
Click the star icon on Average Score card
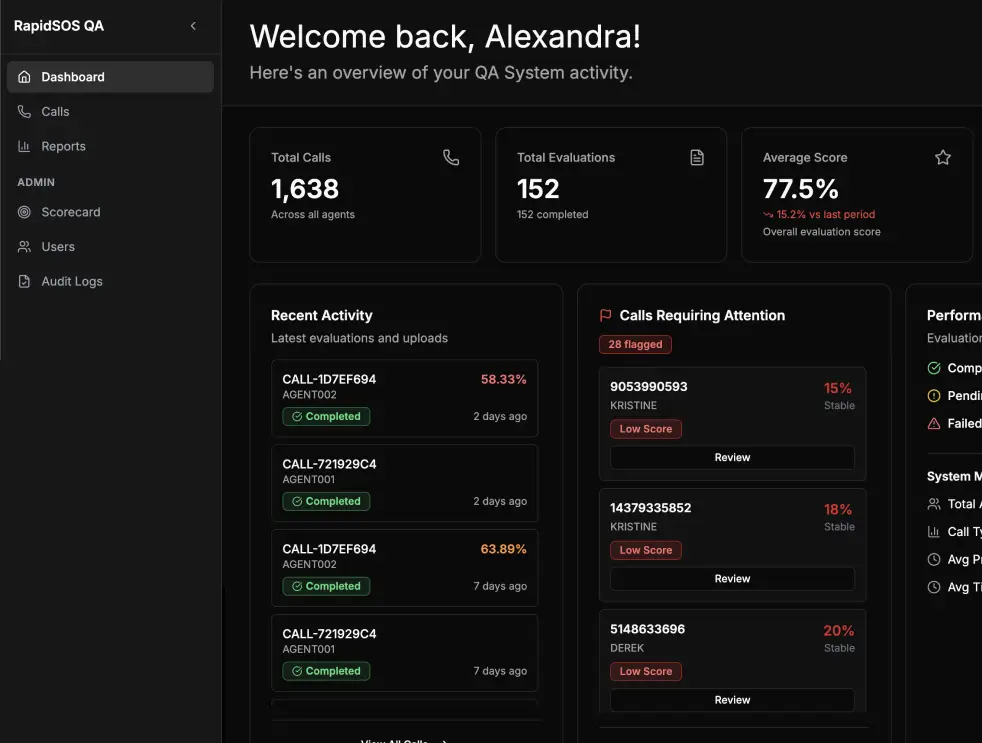pyautogui.click(x=942, y=157)
